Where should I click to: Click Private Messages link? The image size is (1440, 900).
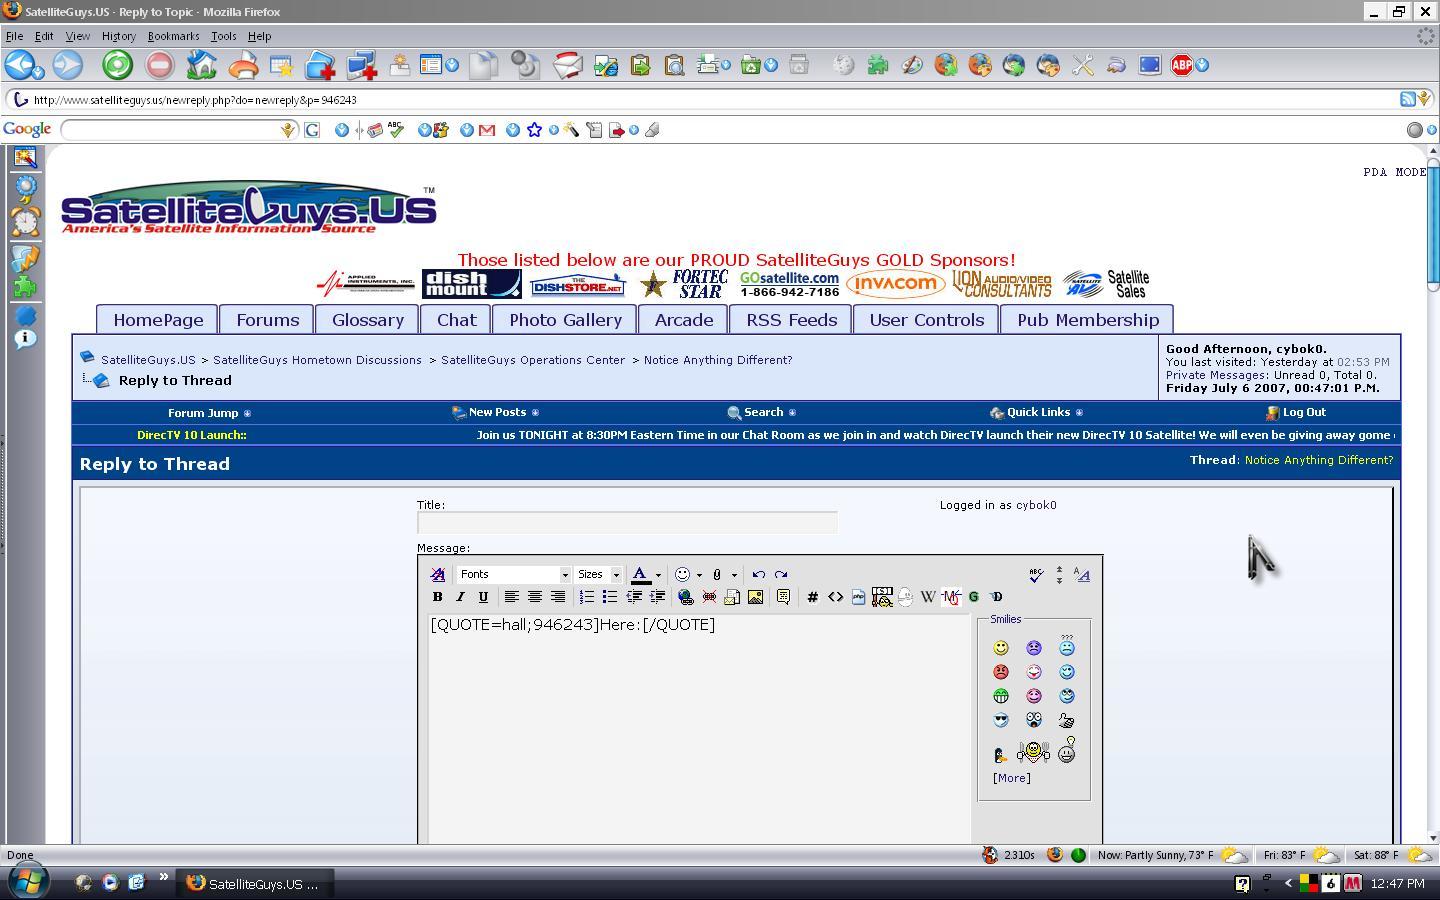(1217, 375)
